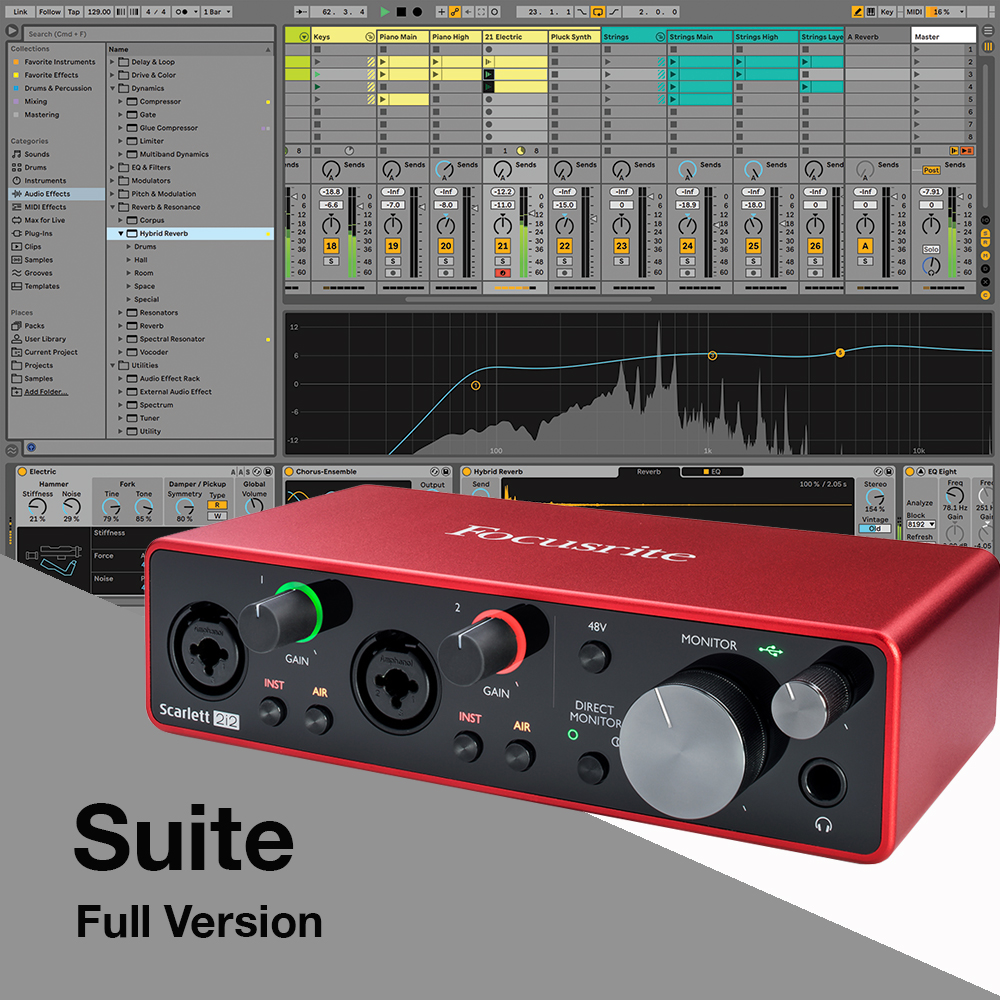Toggle computer MIDI keyboard icon
The width and height of the screenshot is (1000, 1000).
(871, 11)
